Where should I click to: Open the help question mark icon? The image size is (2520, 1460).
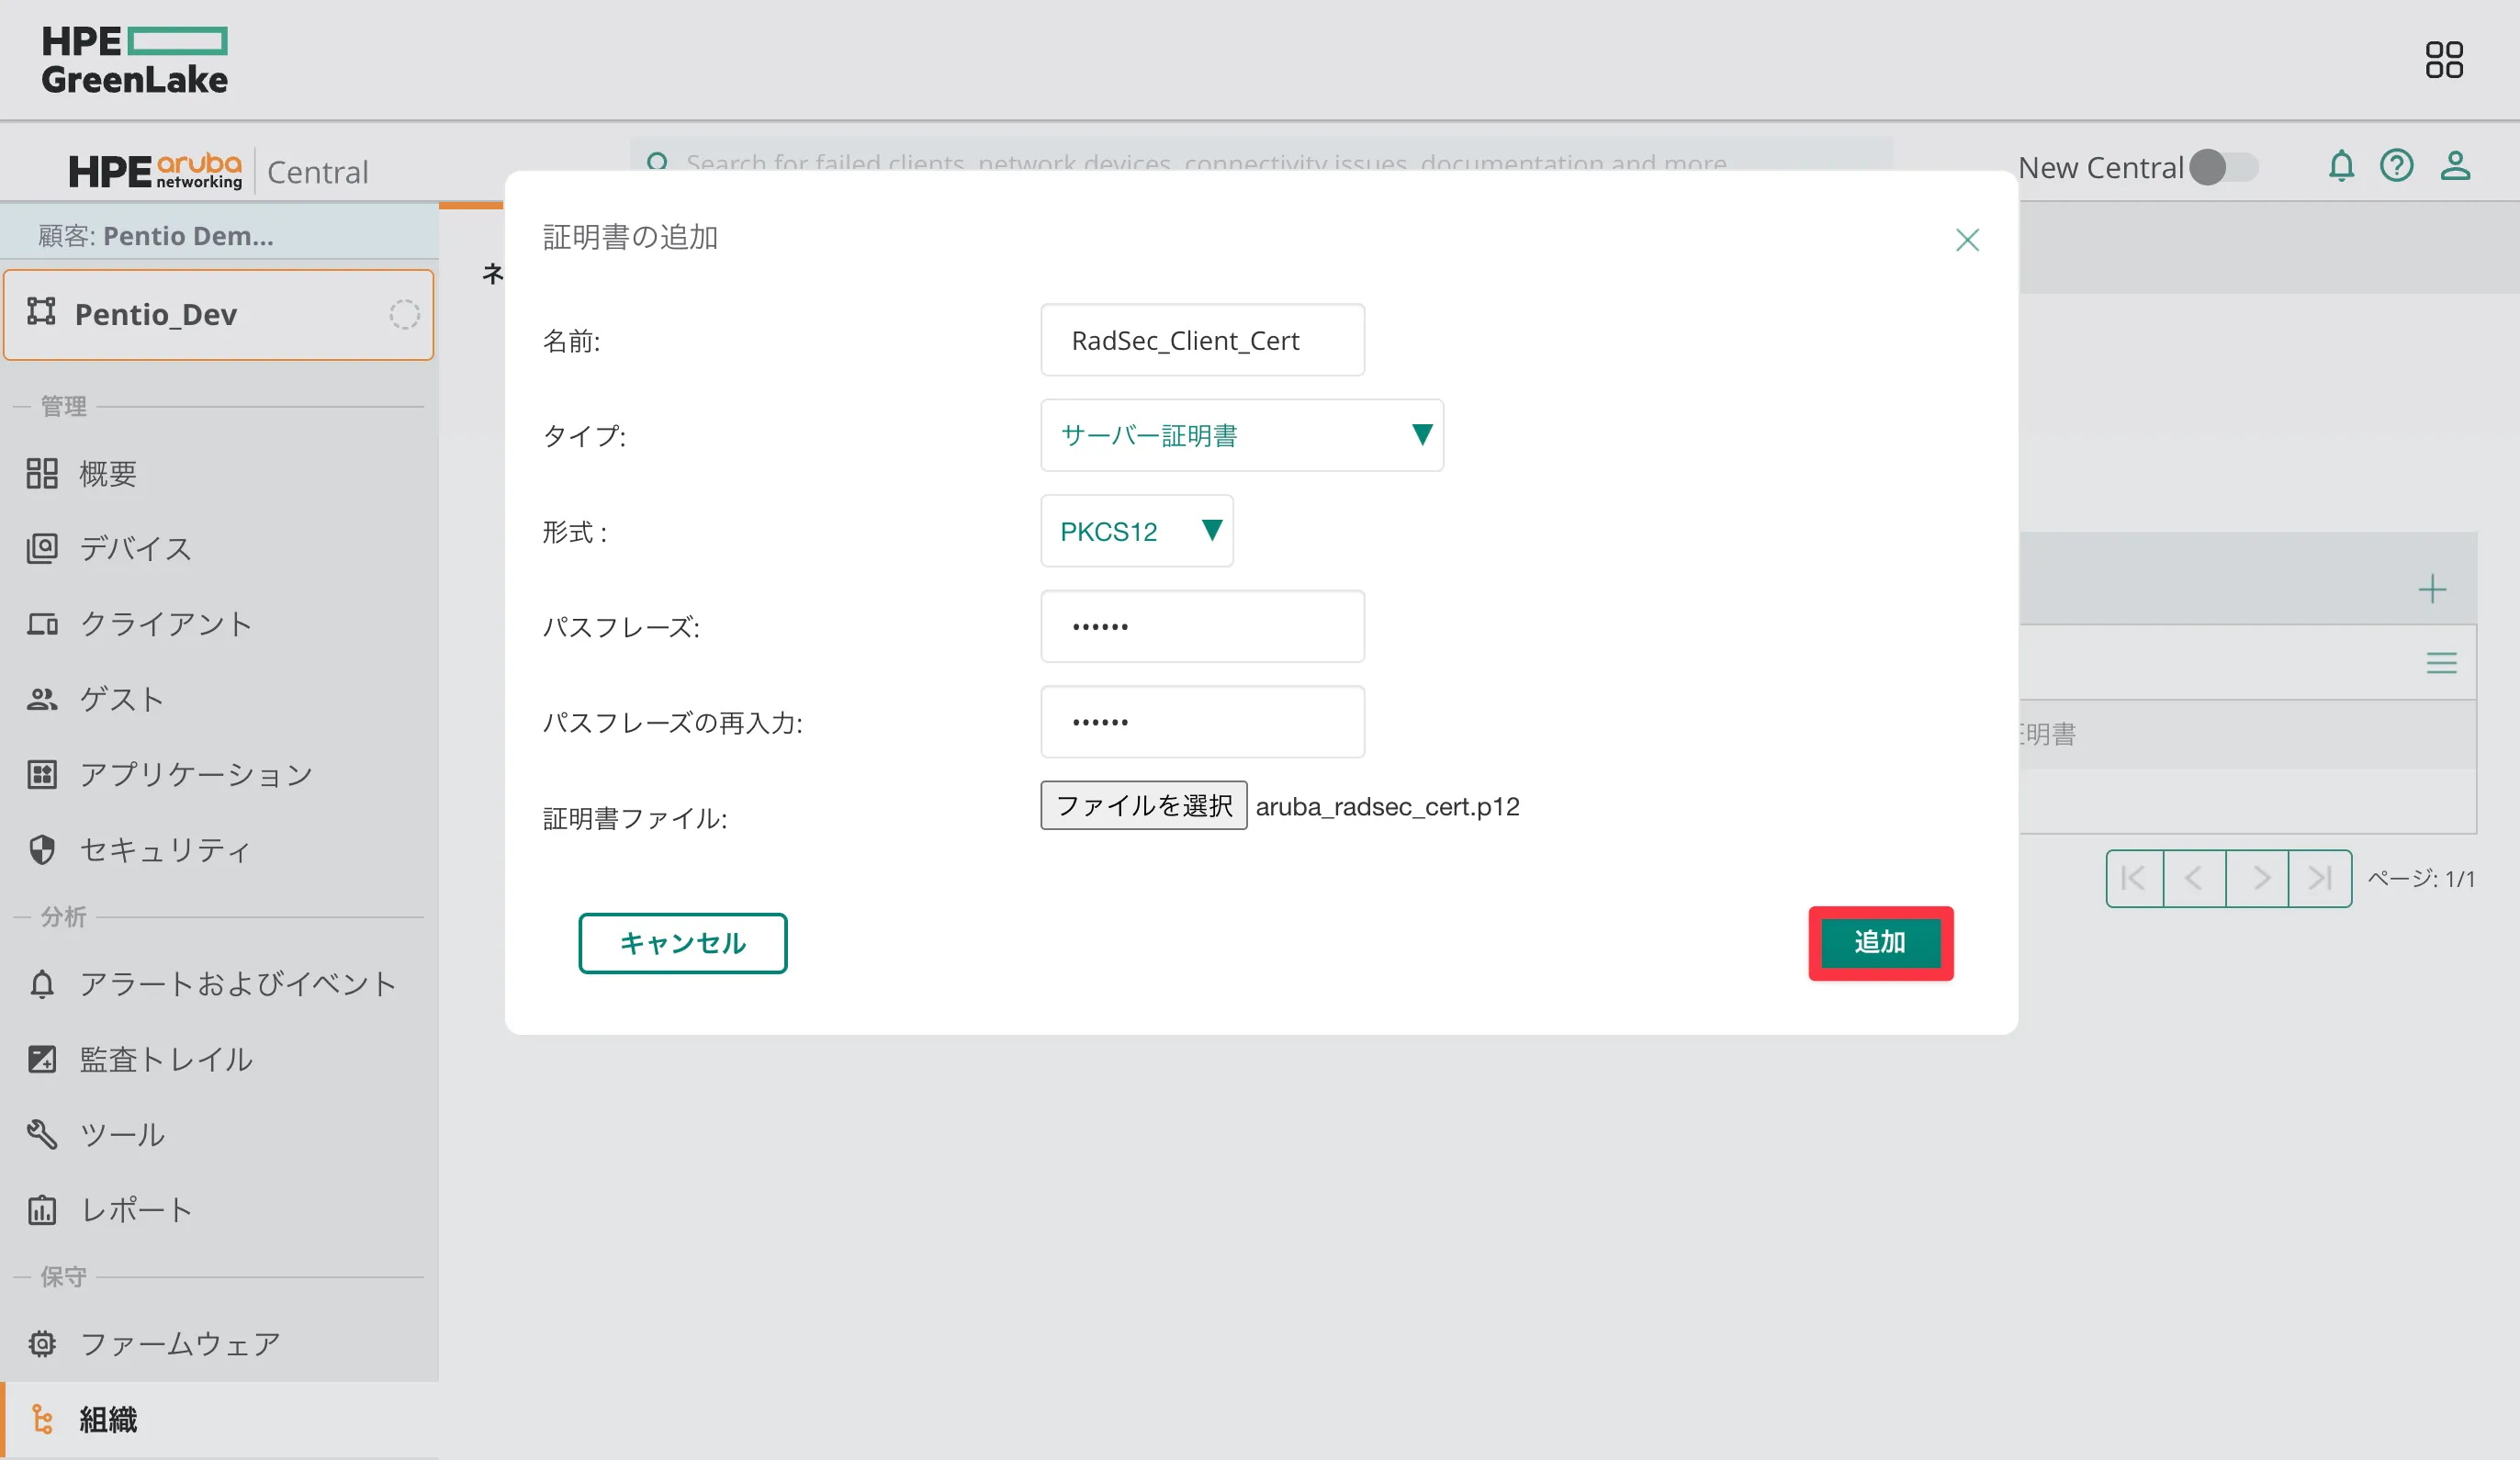coord(2396,166)
